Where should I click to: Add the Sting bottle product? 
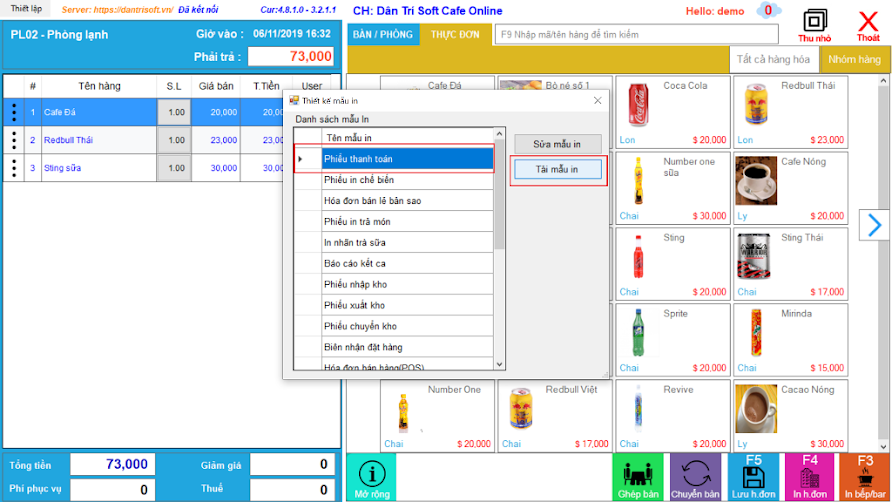click(672, 264)
